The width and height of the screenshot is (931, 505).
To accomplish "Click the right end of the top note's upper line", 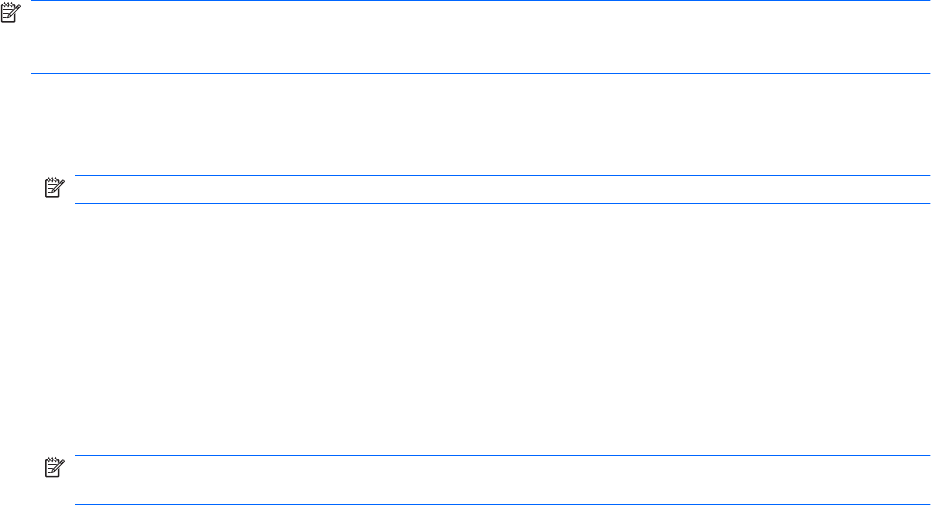I will click(925, 1).
